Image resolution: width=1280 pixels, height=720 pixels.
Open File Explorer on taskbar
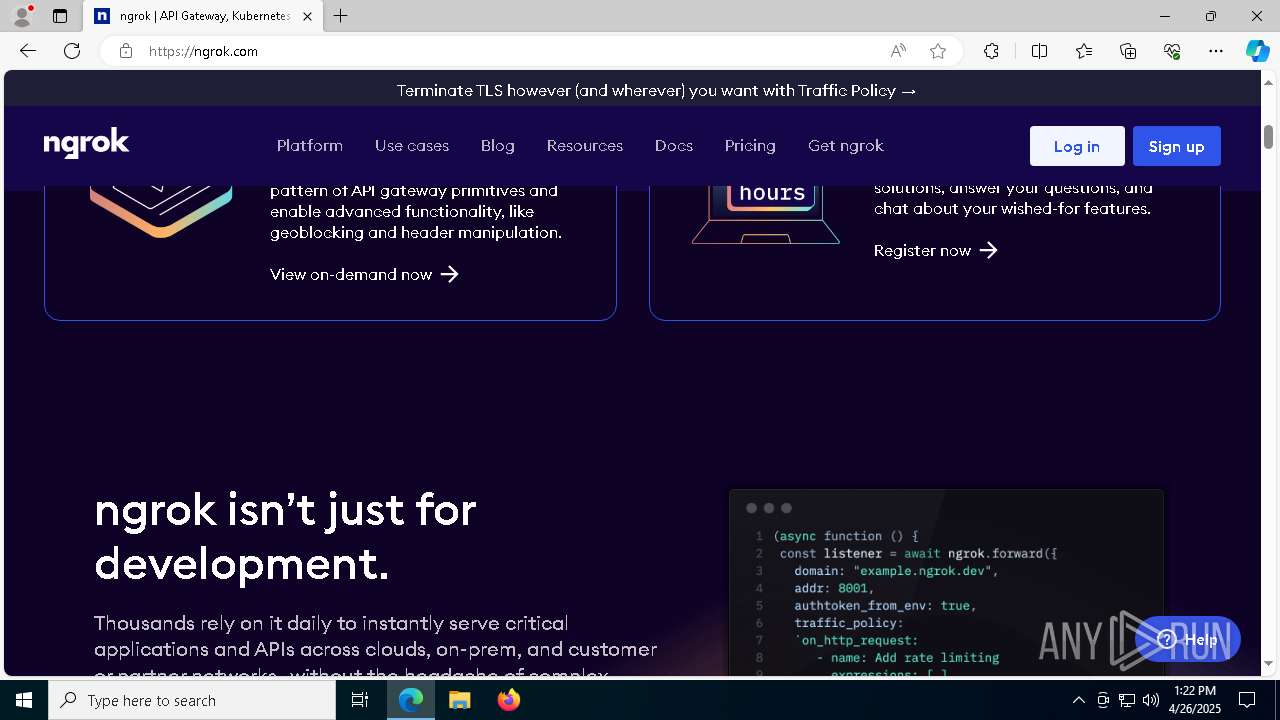click(459, 700)
